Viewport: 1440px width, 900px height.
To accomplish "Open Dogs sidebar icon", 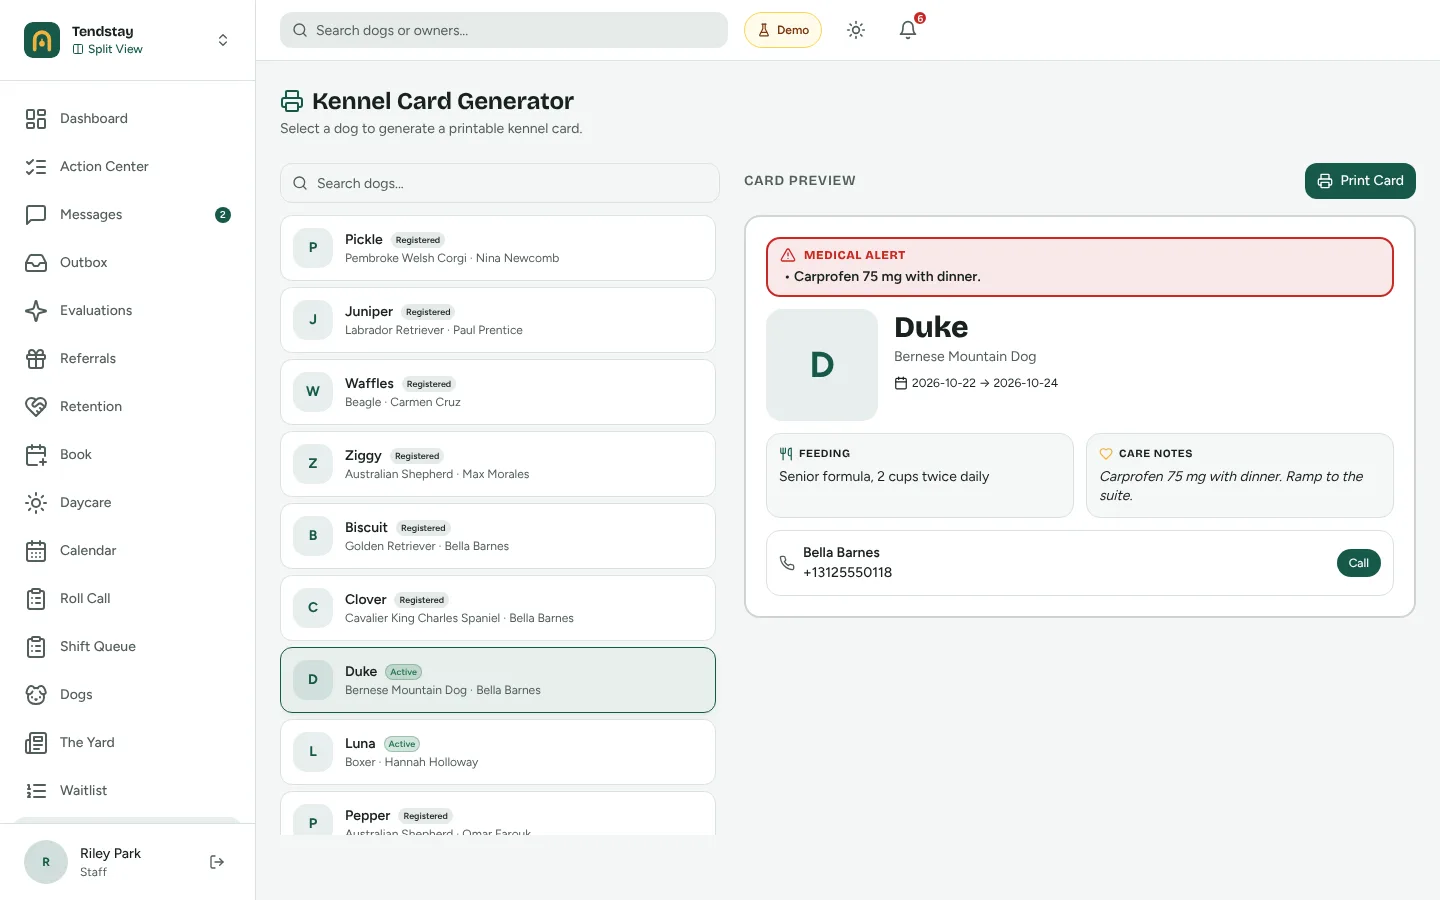I will 36,695.
